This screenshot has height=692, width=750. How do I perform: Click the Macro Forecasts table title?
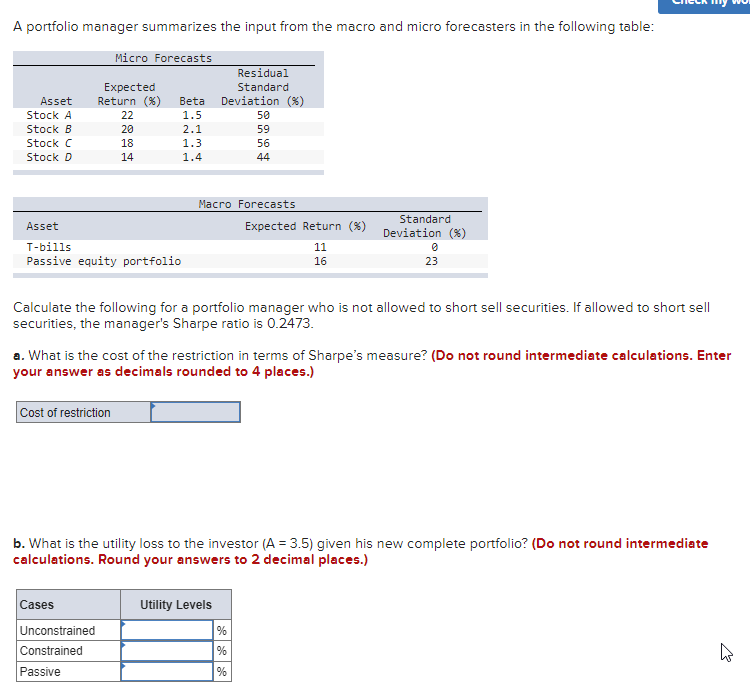click(247, 204)
